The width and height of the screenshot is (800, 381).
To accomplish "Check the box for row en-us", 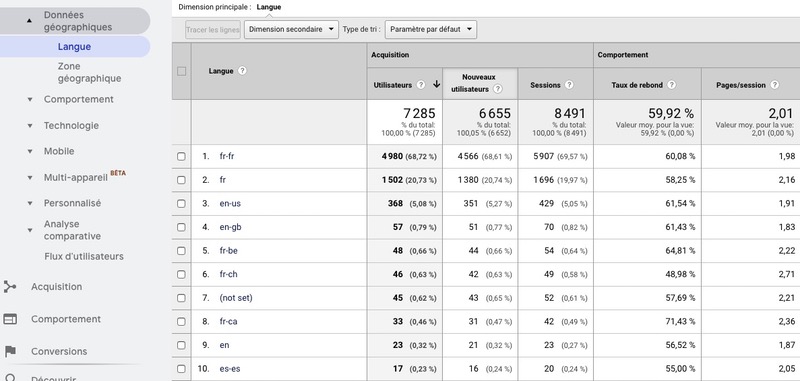I will [181, 204].
